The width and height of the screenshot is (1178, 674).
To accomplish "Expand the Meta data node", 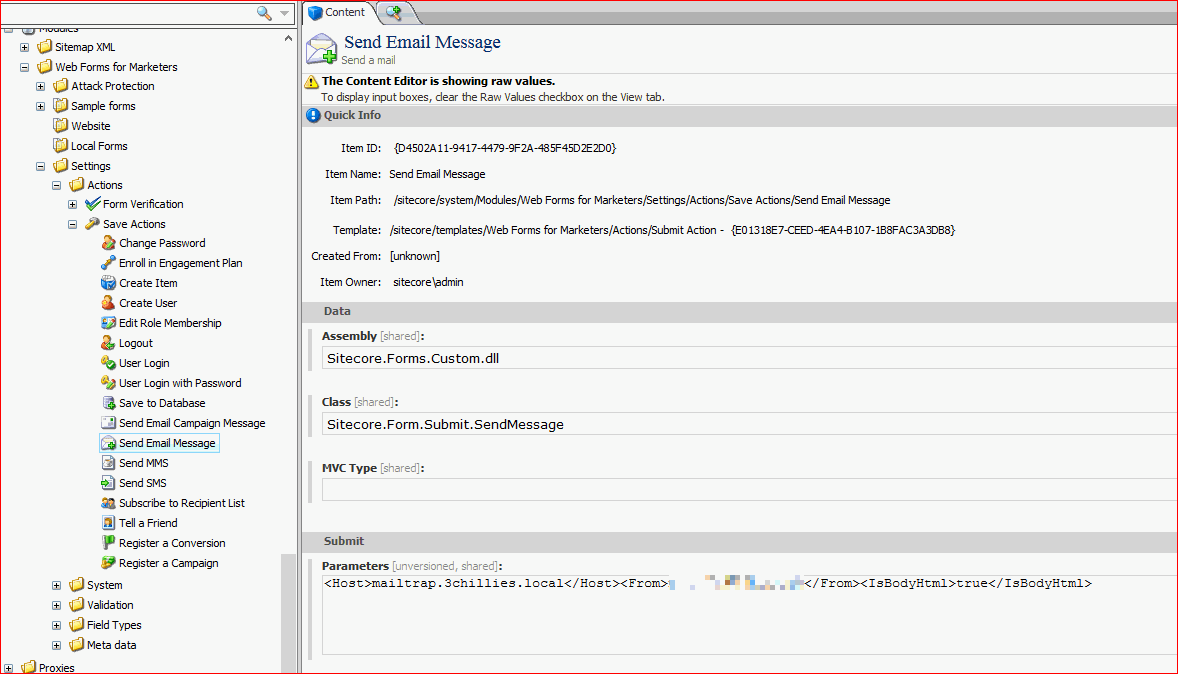I will coord(56,645).
